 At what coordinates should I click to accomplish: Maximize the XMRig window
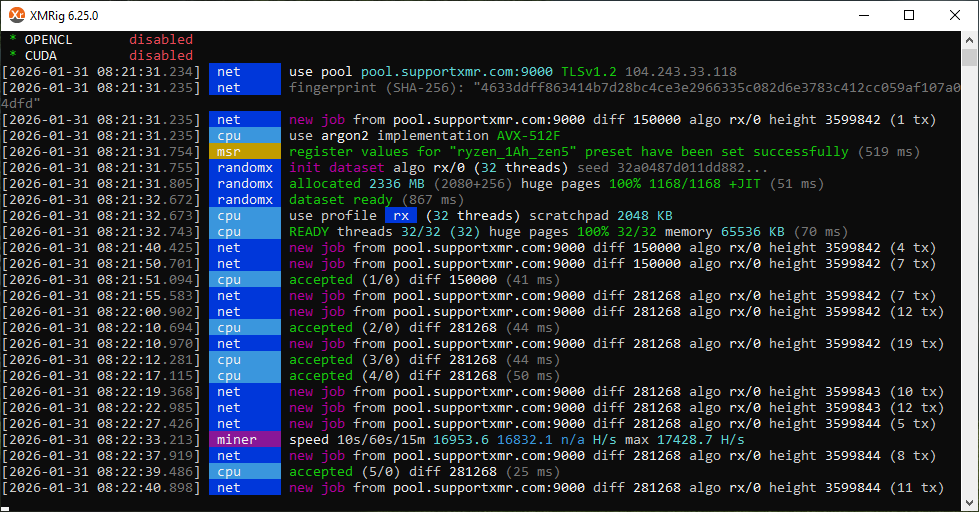coord(909,15)
